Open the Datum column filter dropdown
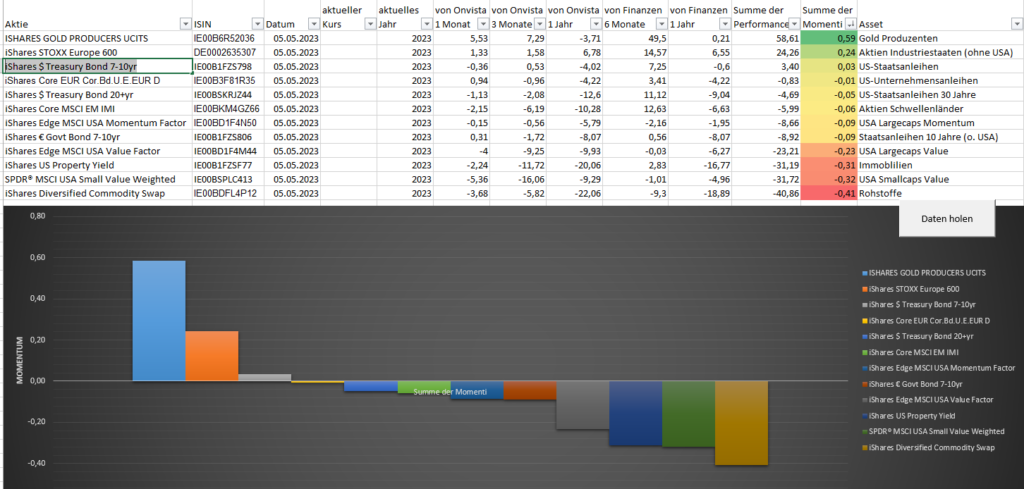The width and height of the screenshot is (1024, 489). [x=312, y=24]
